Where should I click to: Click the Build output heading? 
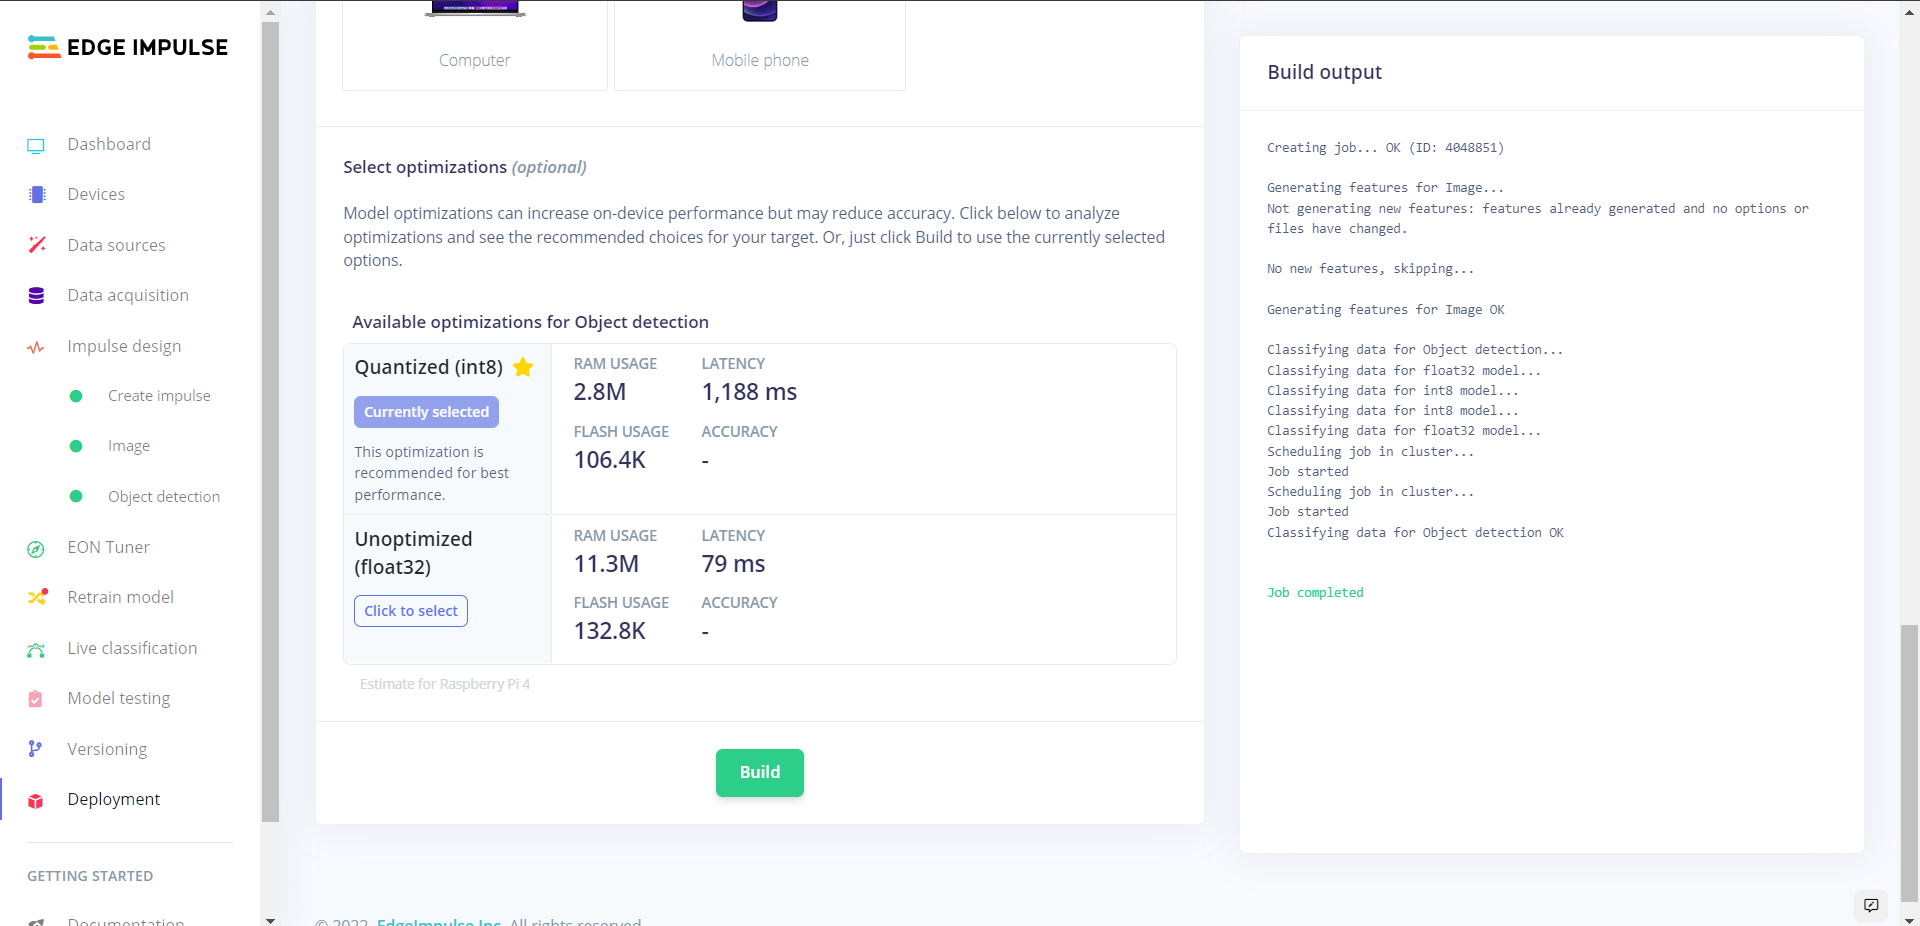point(1324,72)
